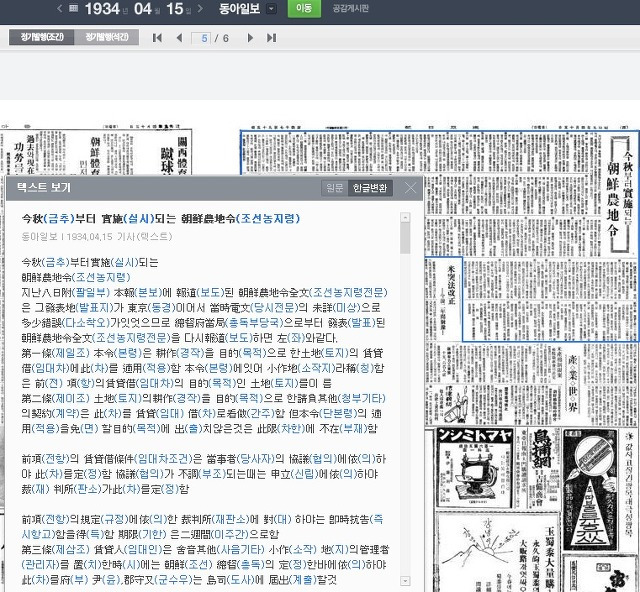Jump to the last page icon
This screenshot has height=592, width=640.
pyautogui.click(x=271, y=38)
